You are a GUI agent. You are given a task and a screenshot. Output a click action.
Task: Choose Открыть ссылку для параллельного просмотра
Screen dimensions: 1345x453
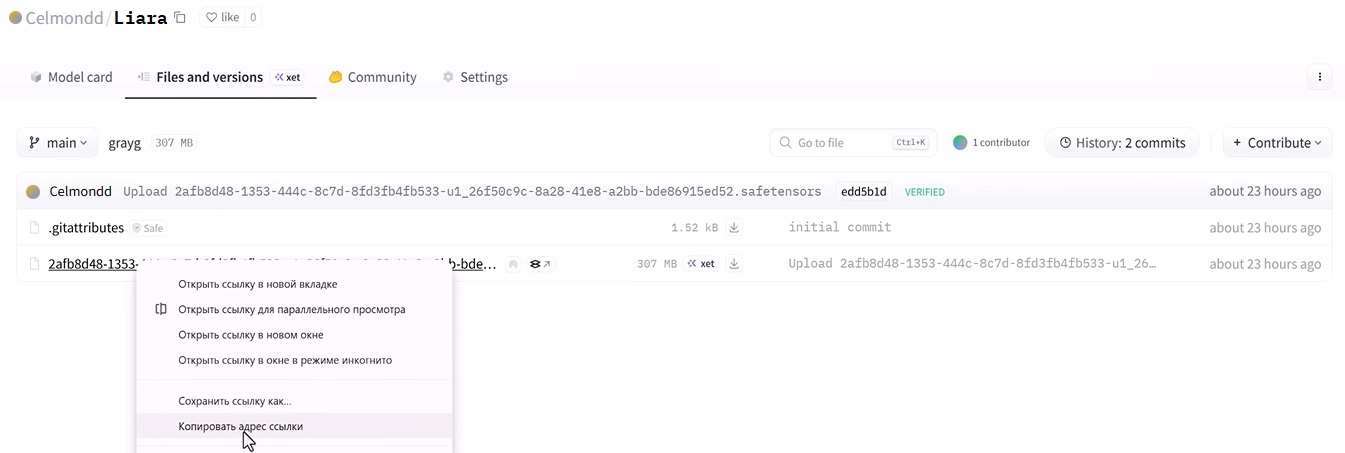(294, 309)
